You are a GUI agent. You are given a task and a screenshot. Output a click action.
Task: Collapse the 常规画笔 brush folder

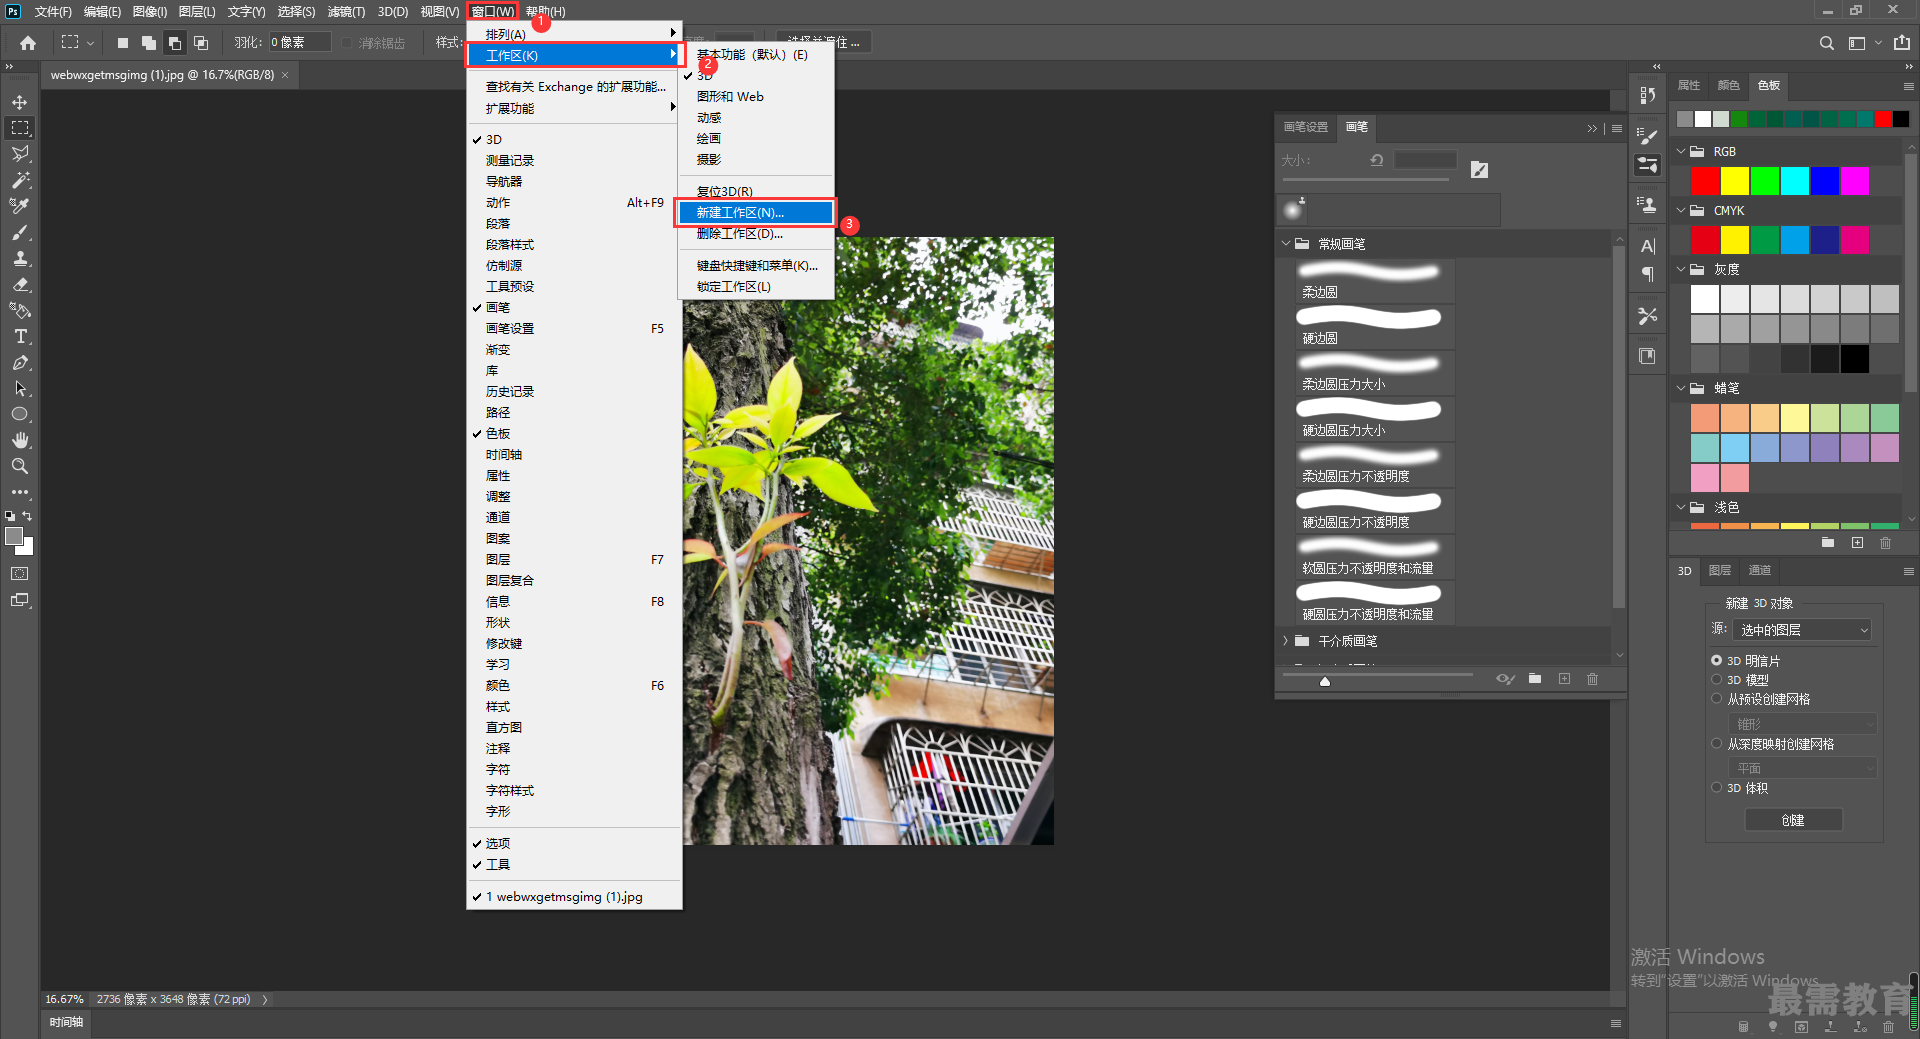tap(1286, 244)
